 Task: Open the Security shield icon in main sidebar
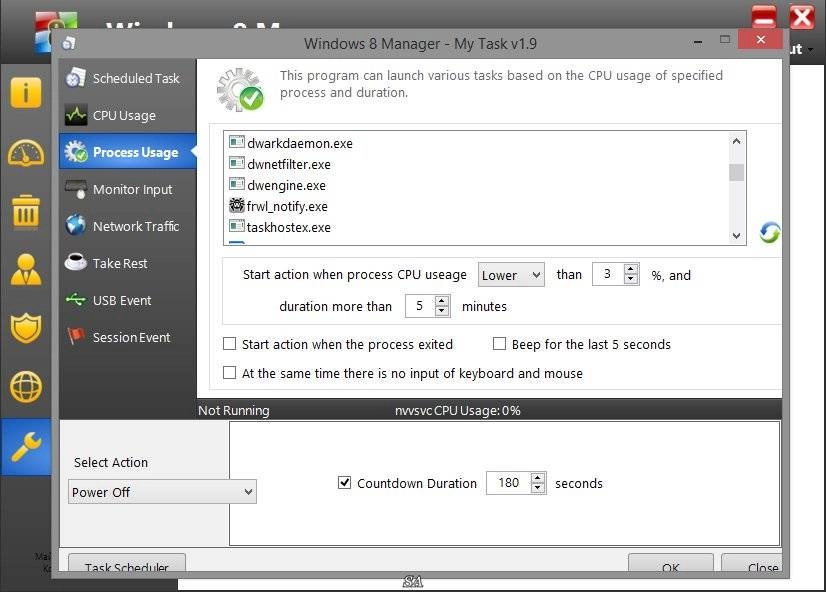[x=25, y=328]
